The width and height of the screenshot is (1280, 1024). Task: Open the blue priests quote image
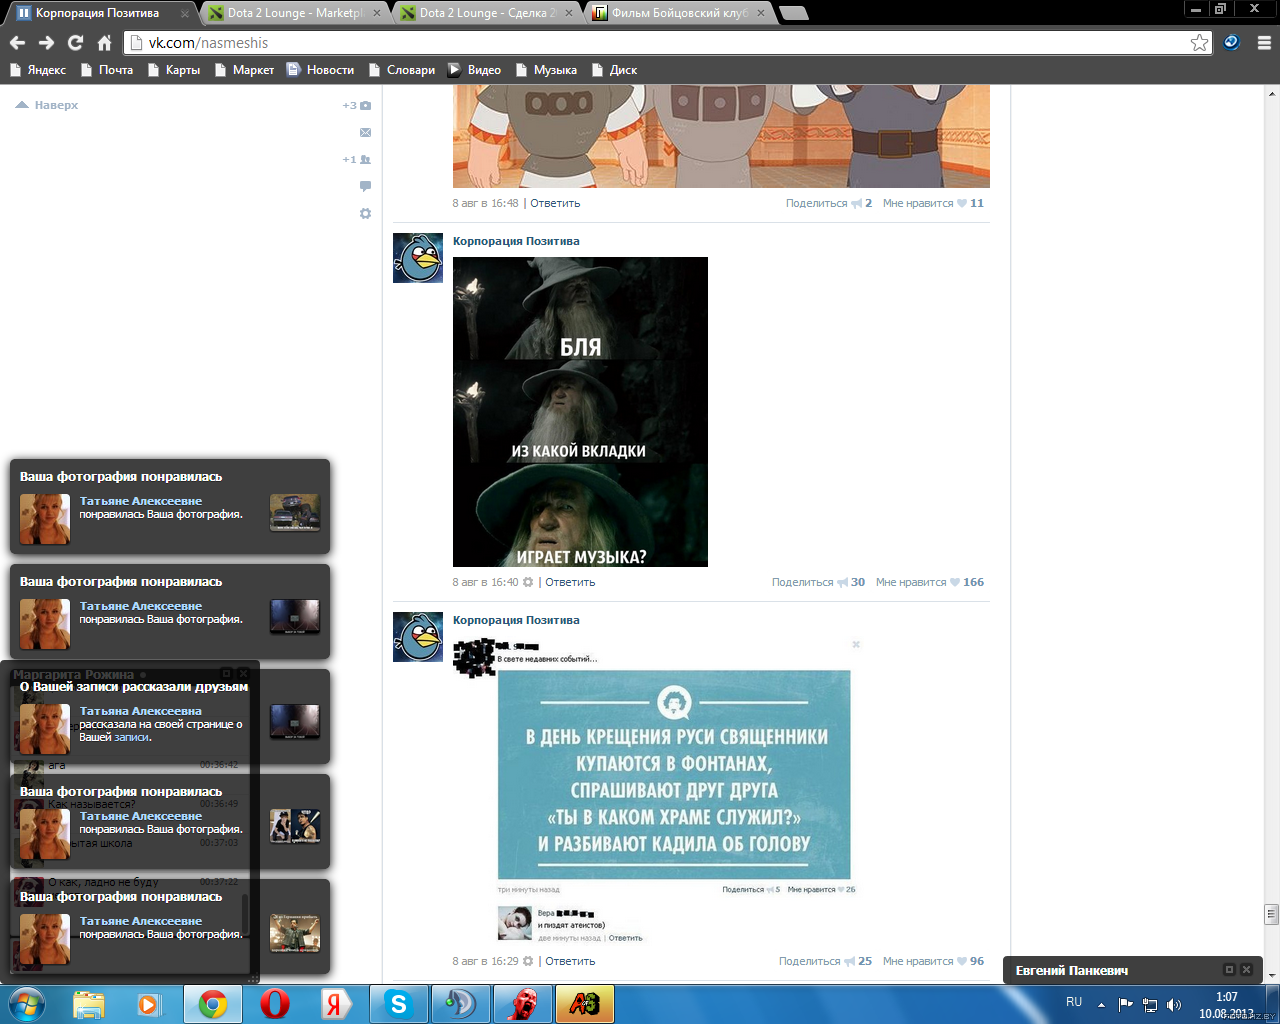[x=674, y=775]
